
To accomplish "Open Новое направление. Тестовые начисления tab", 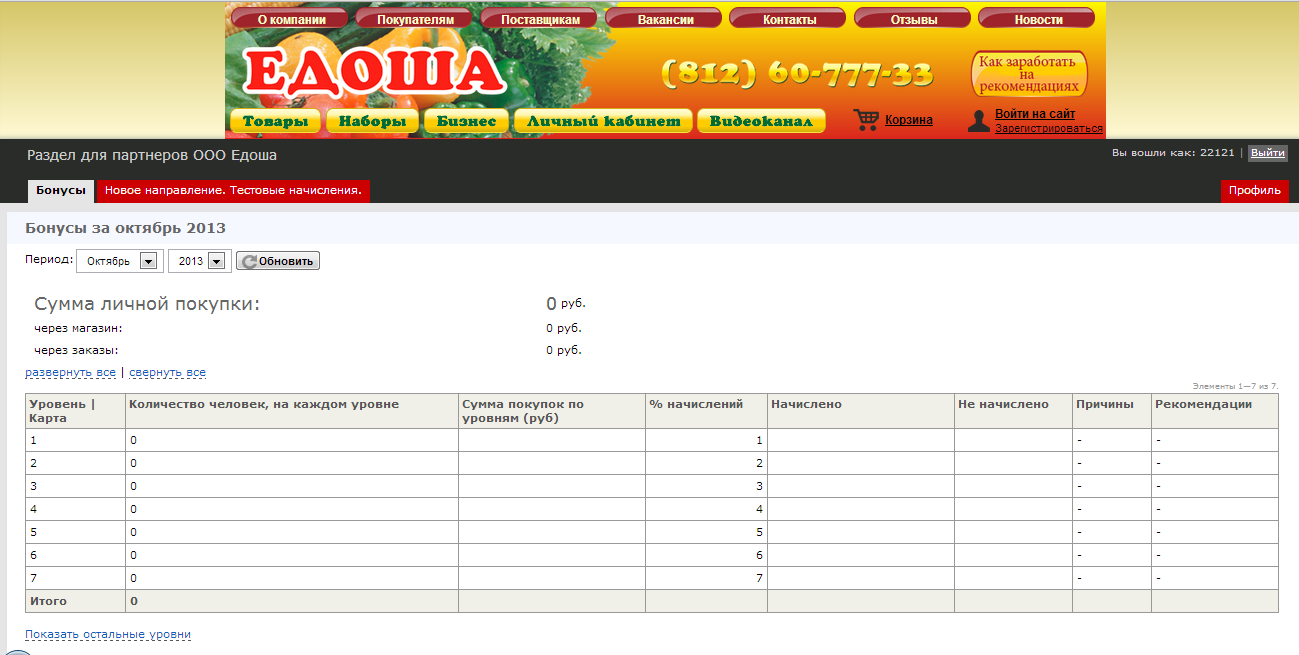I will (233, 190).
